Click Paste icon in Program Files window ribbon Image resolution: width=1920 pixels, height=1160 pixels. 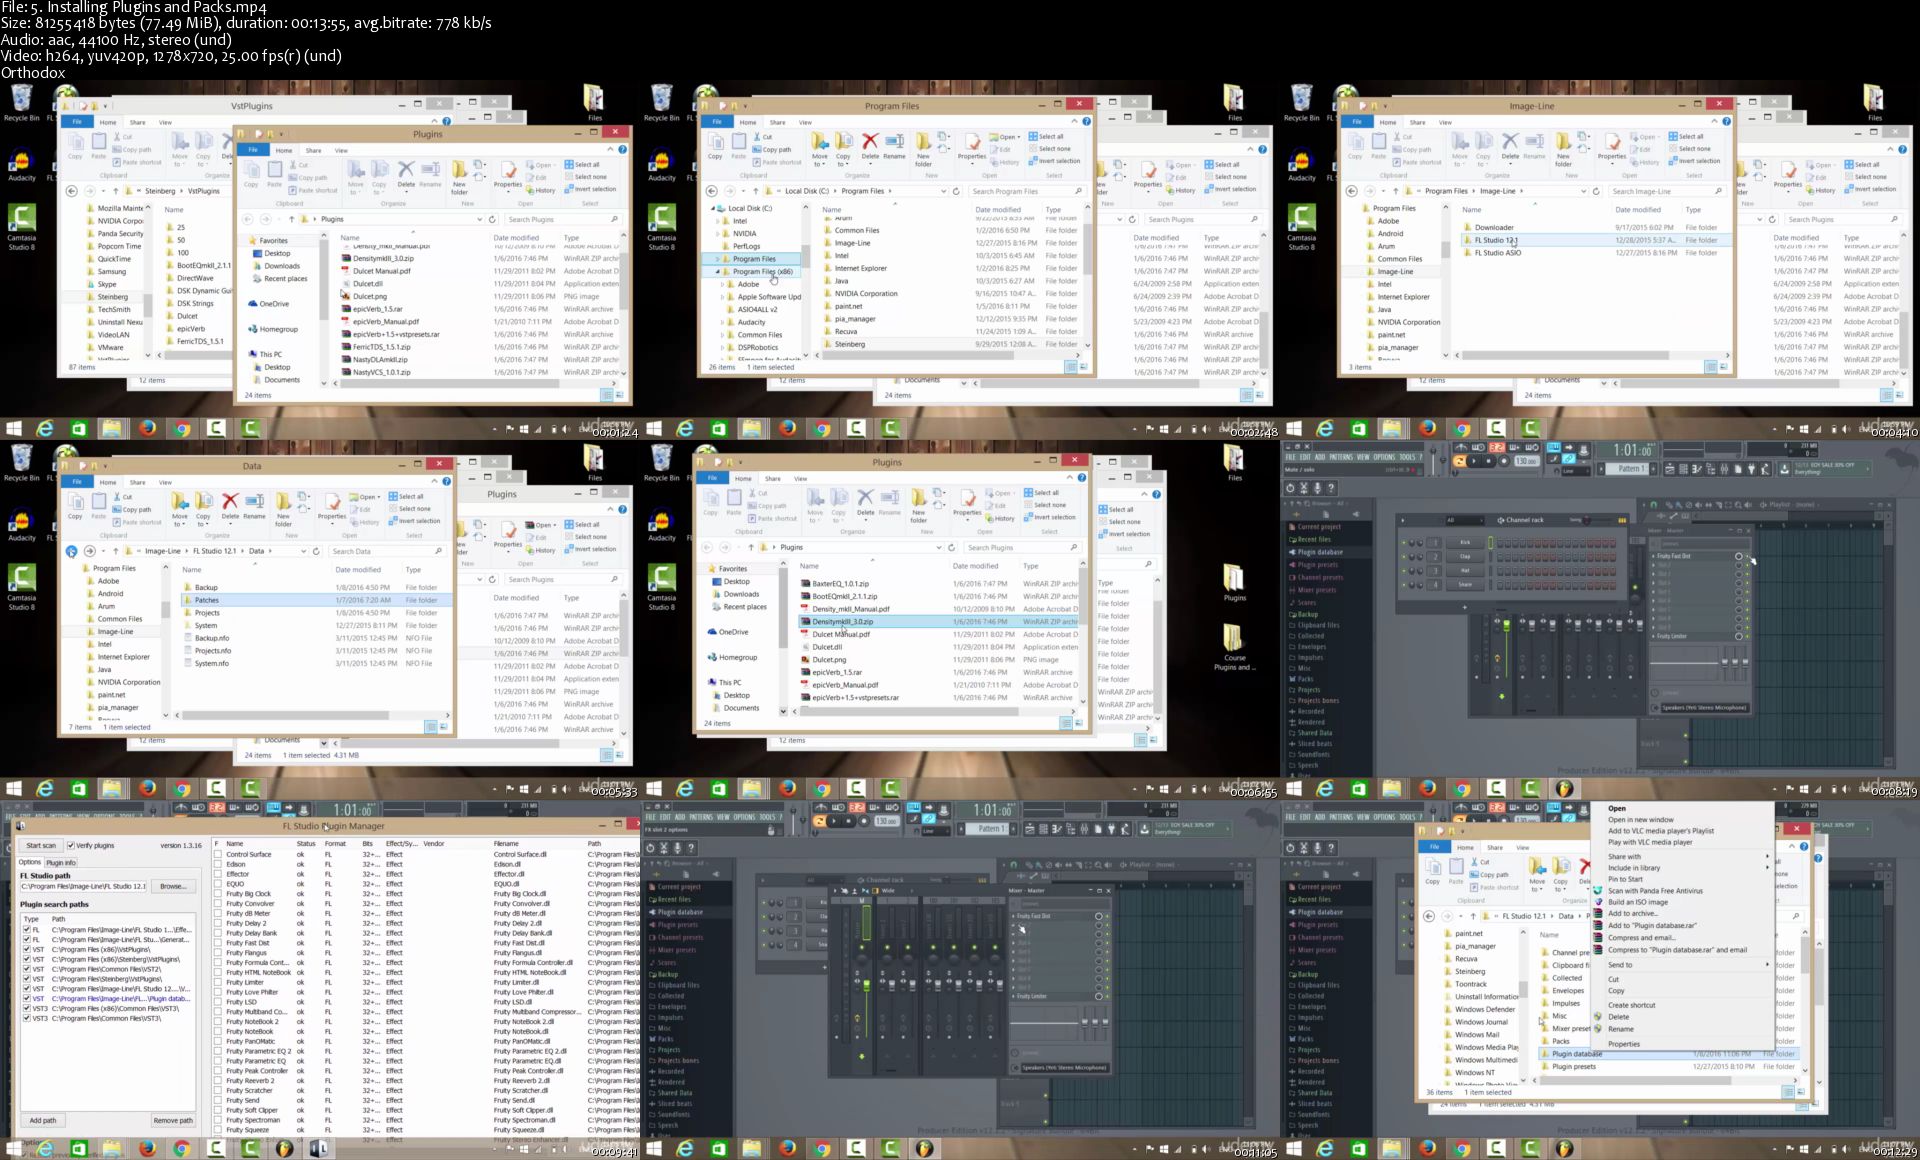pyautogui.click(x=738, y=142)
